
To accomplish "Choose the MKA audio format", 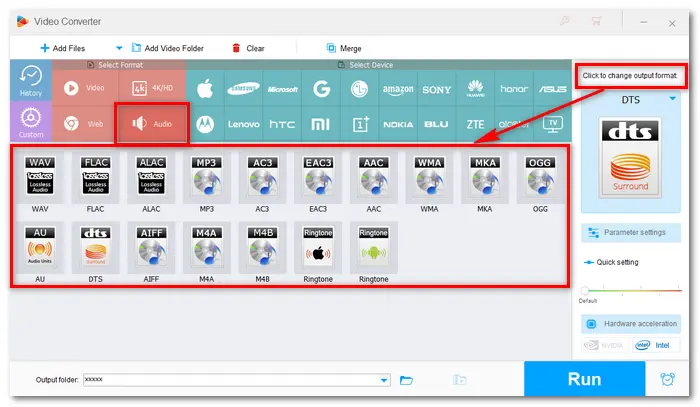I will click(485, 177).
